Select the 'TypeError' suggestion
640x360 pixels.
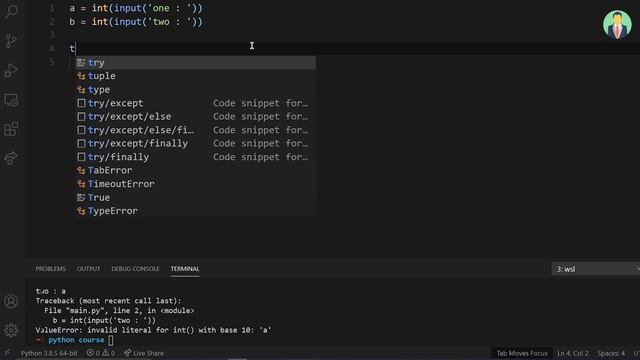tap(196, 211)
